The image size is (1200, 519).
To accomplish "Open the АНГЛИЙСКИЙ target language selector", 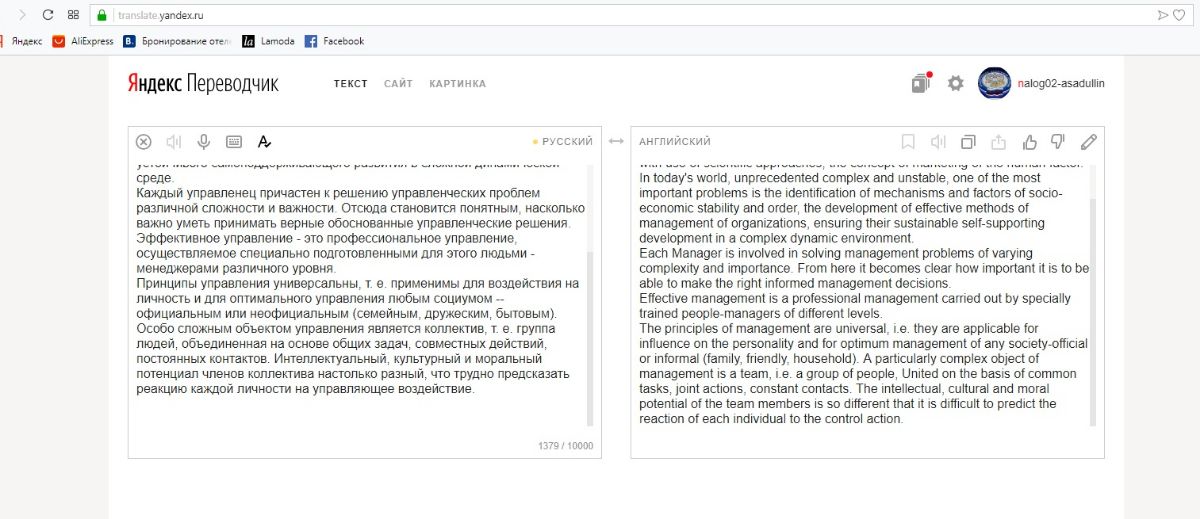I will pos(675,142).
